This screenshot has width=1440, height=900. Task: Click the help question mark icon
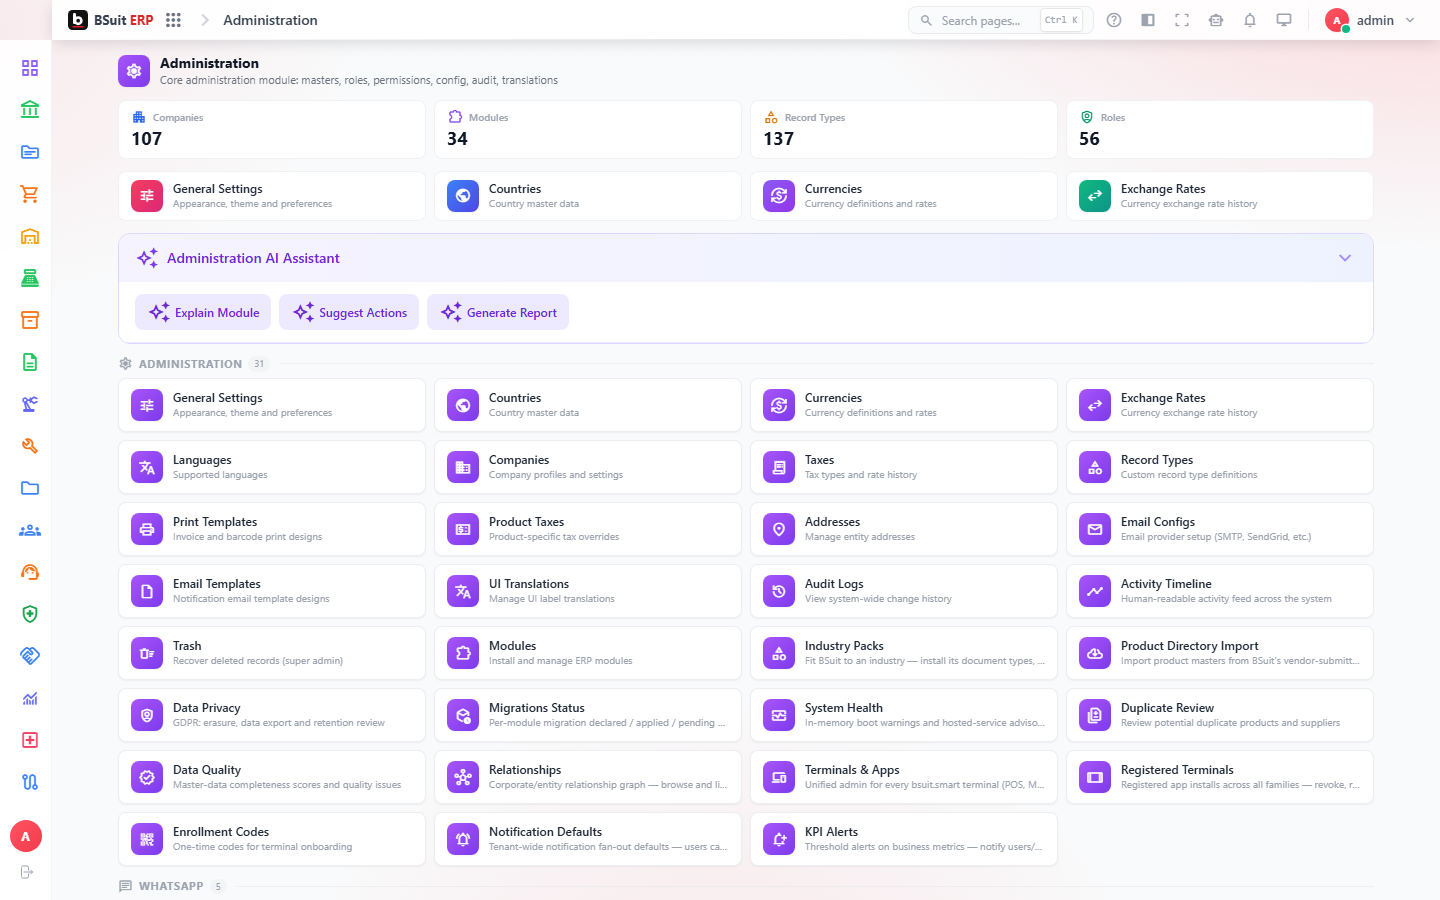click(1114, 20)
